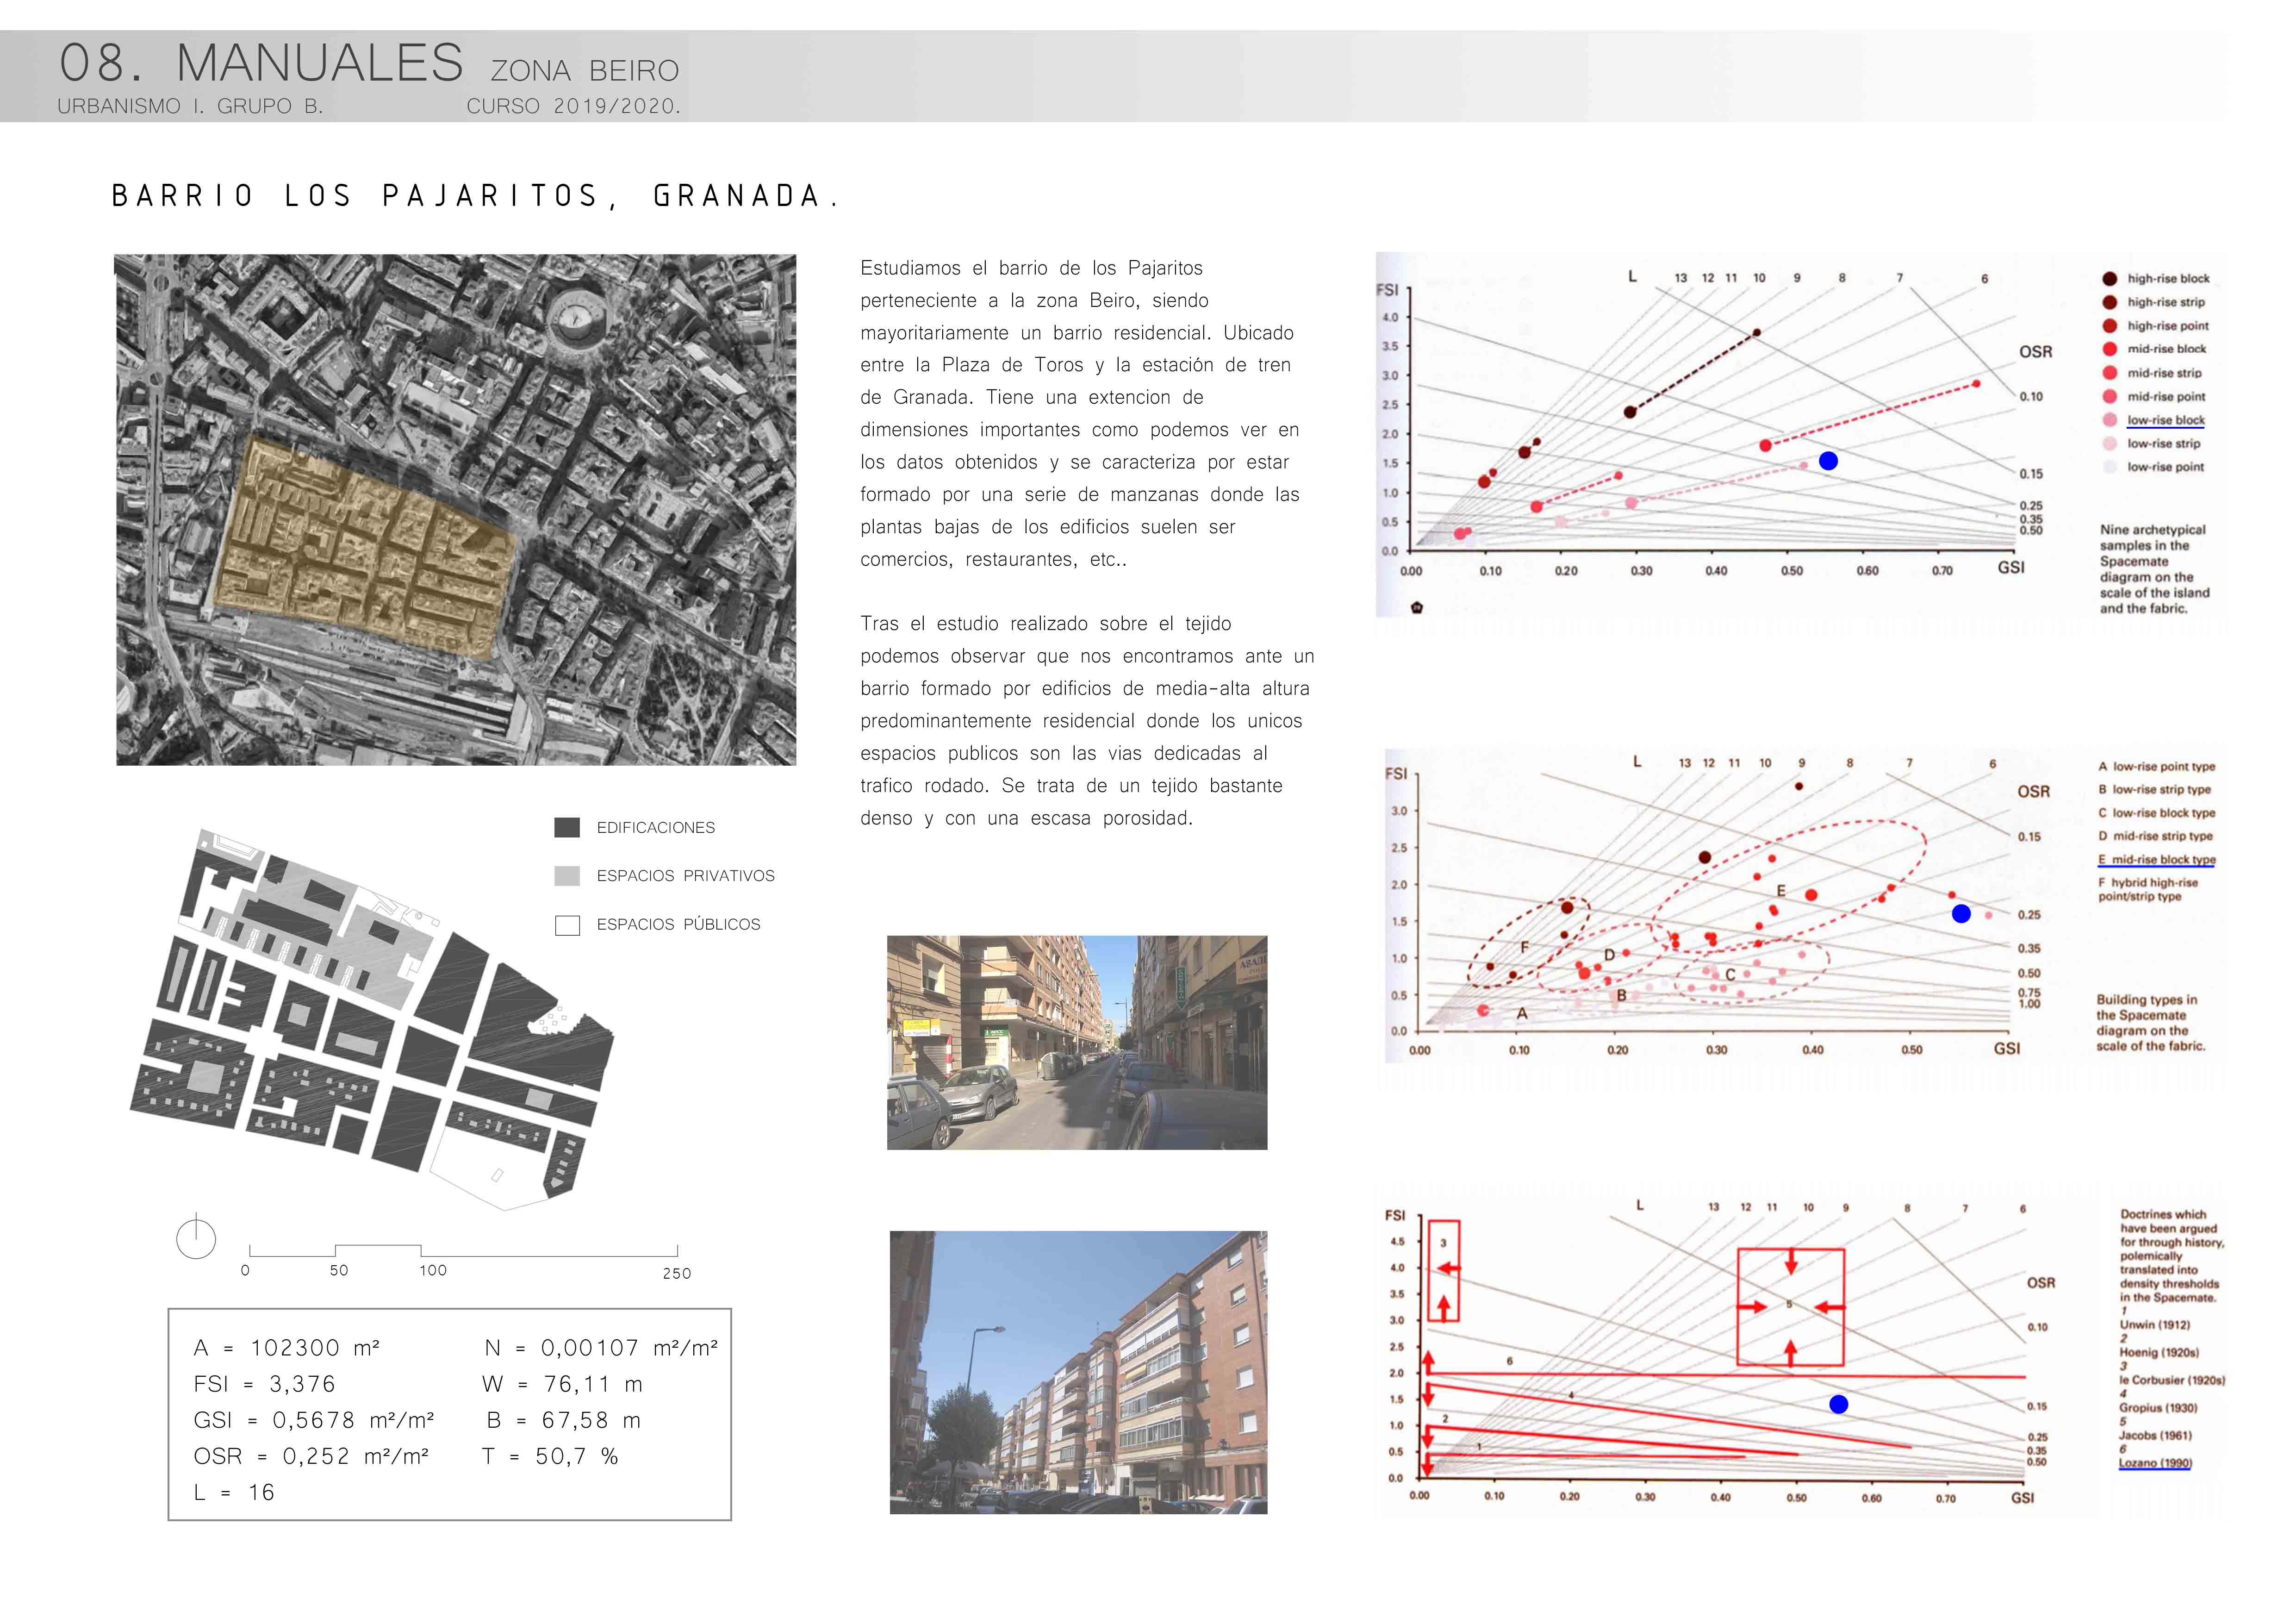Click the paragraph starting 'Estudiamos el barrio'
Viewport: 2296px width, 1624px height.
tap(1080, 413)
